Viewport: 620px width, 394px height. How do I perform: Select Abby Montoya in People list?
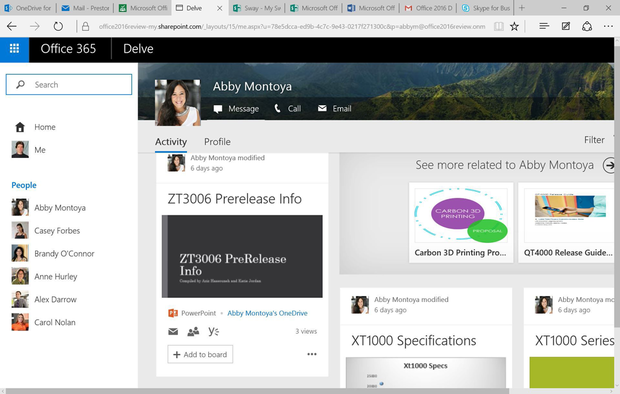[49, 208]
